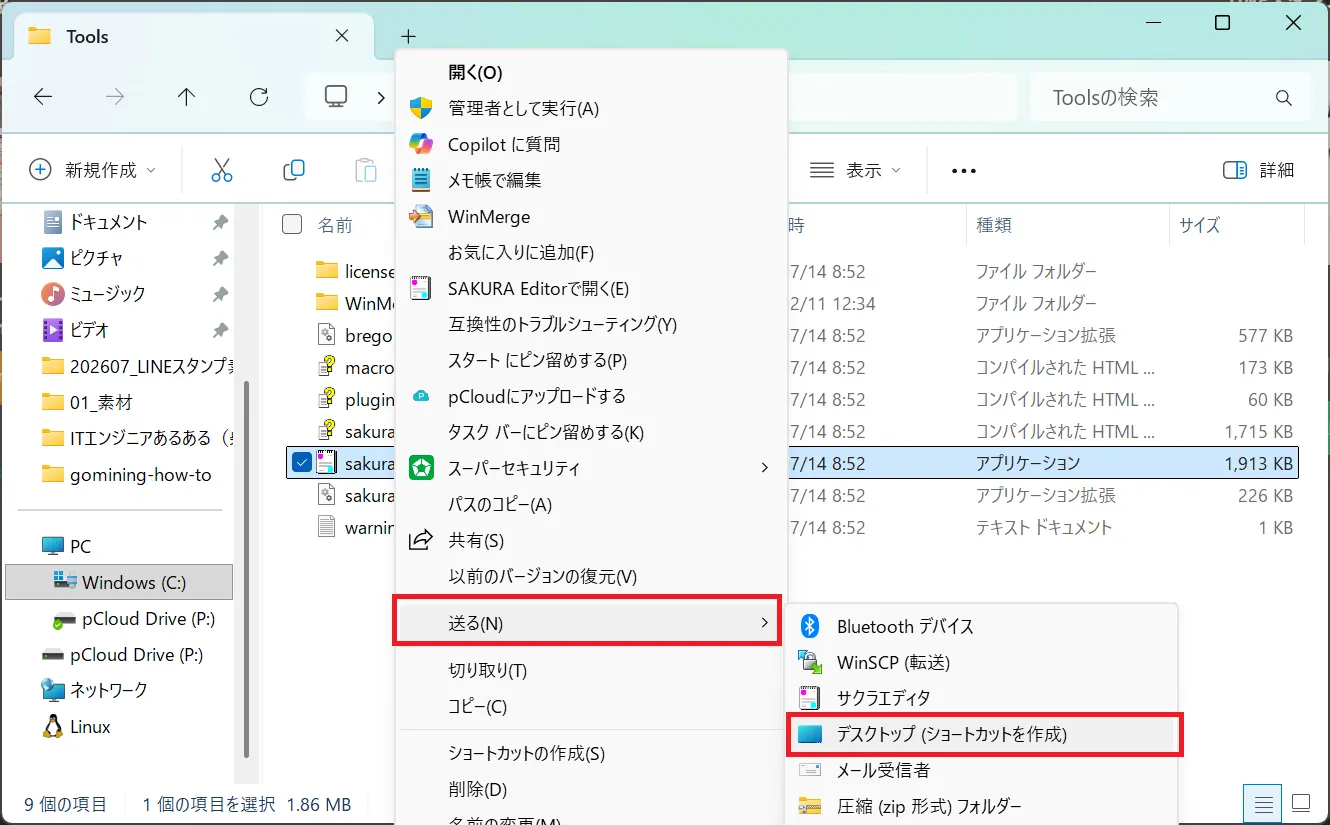Select Bluetooth デバイス in Send to submenu
This screenshot has height=825, width=1330.
tap(982, 626)
